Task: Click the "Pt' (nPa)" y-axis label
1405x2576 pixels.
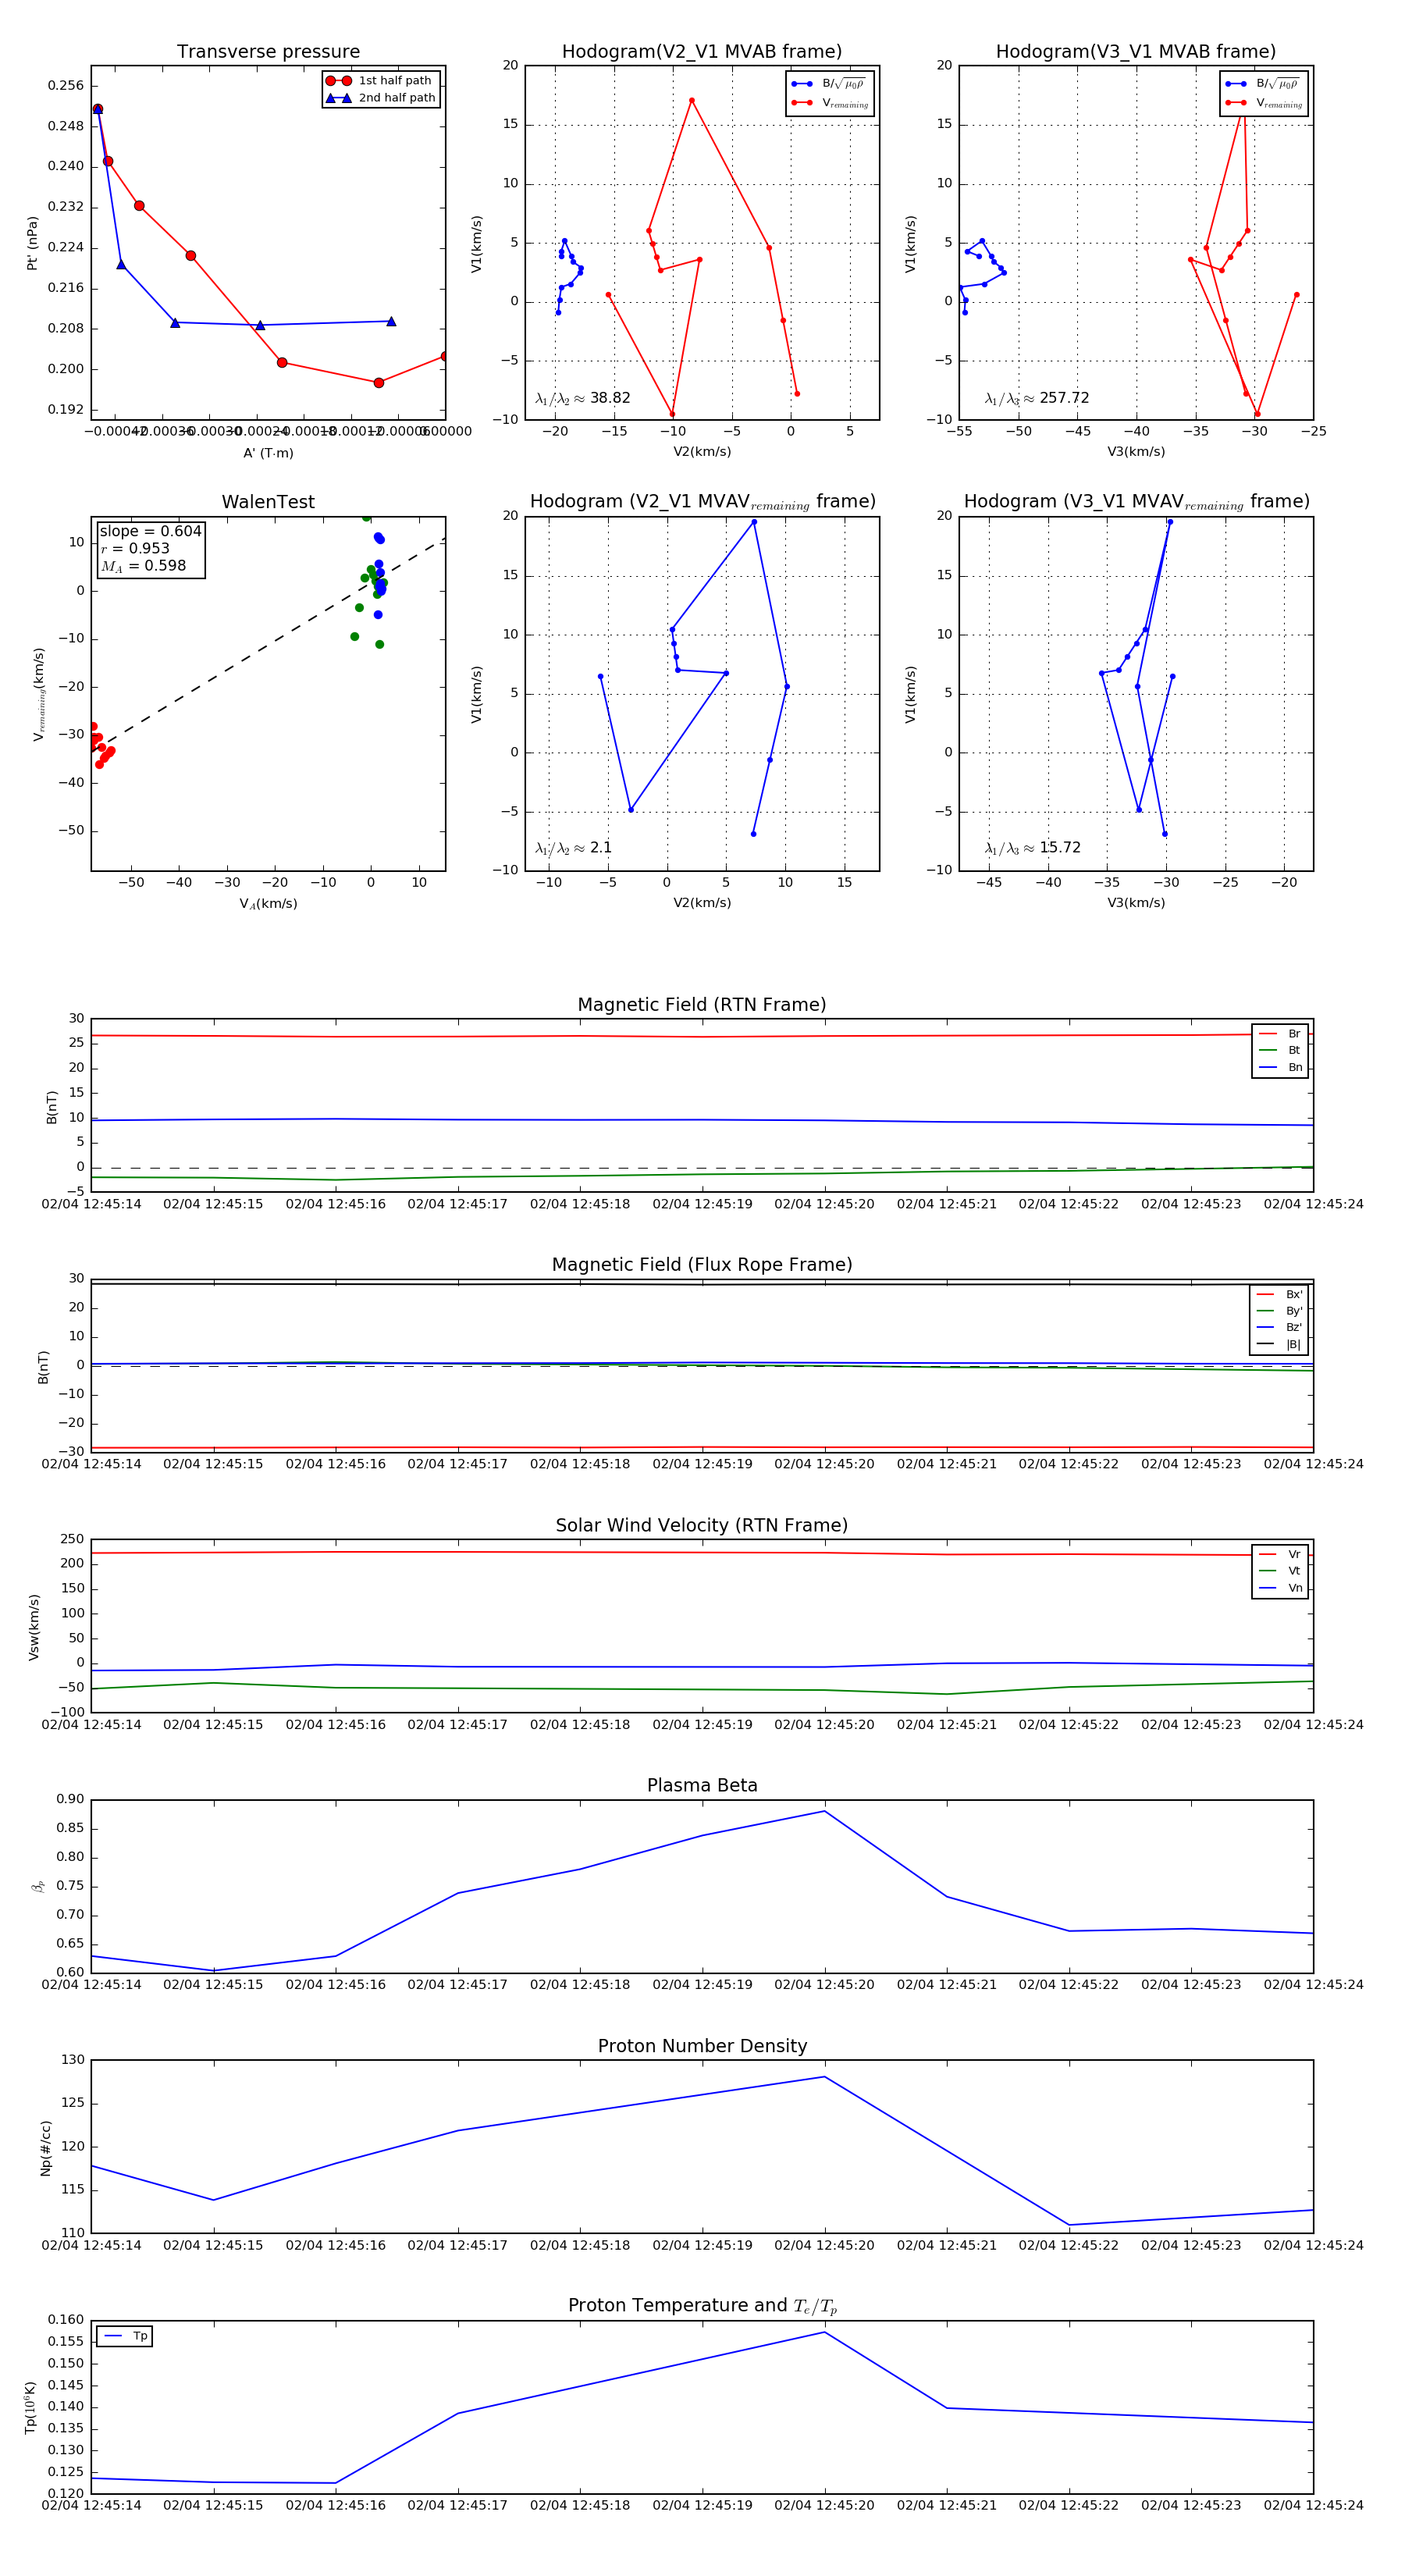Action: (x=32, y=243)
